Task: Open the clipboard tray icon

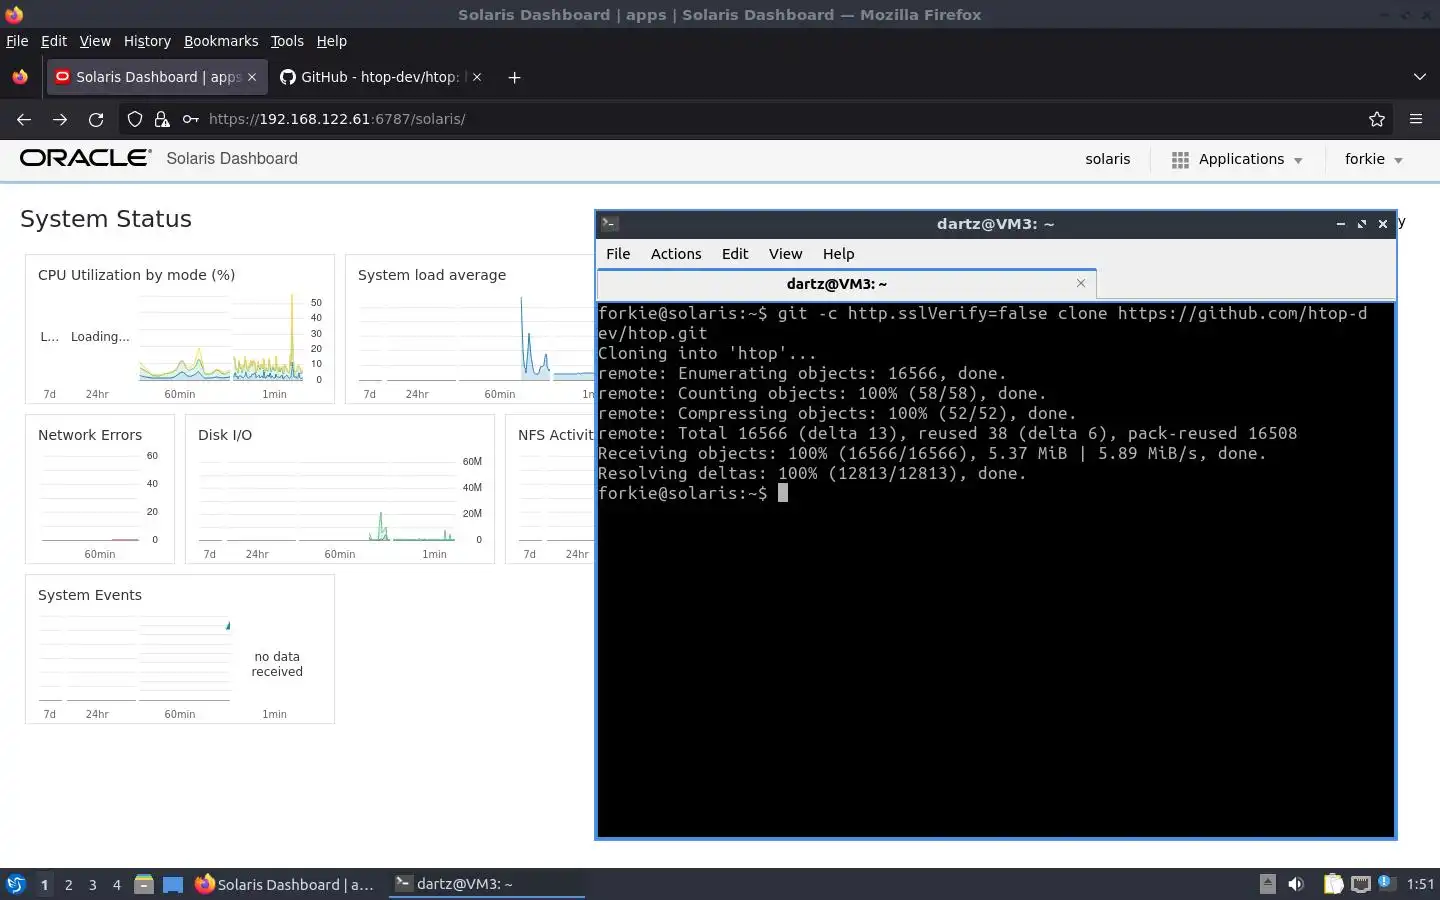Action: [x=1334, y=884]
